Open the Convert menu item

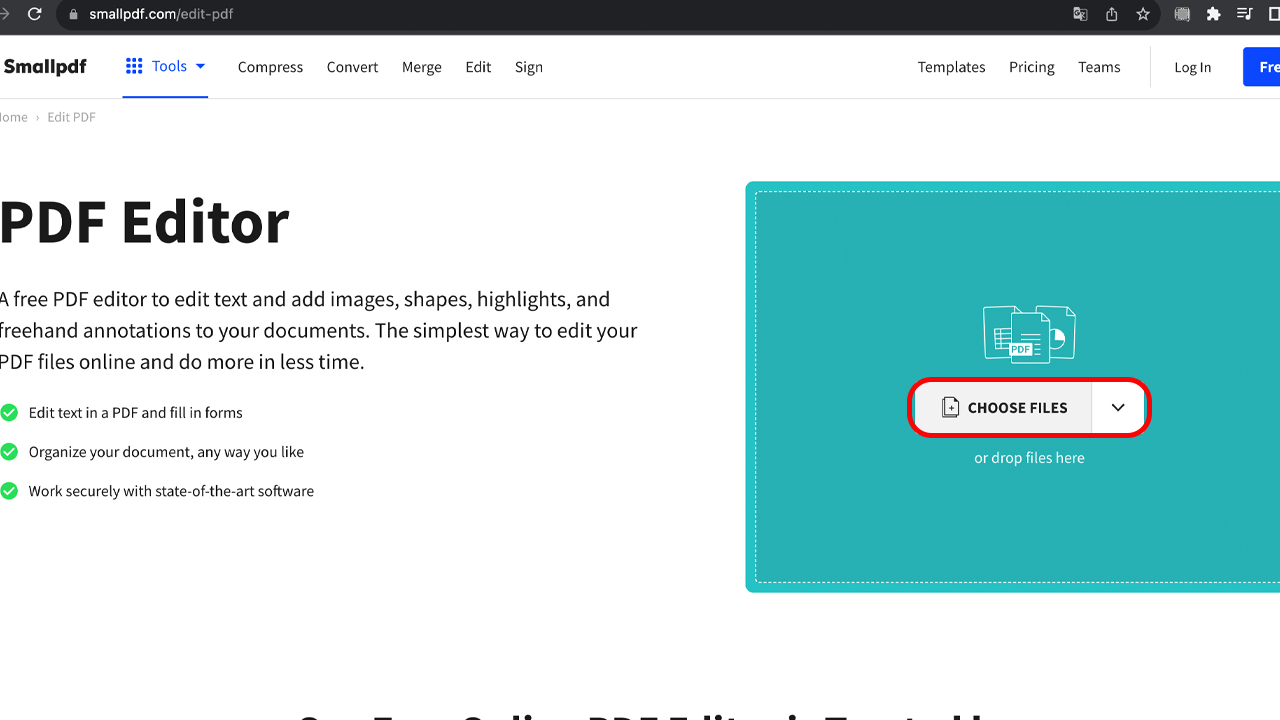[x=352, y=67]
